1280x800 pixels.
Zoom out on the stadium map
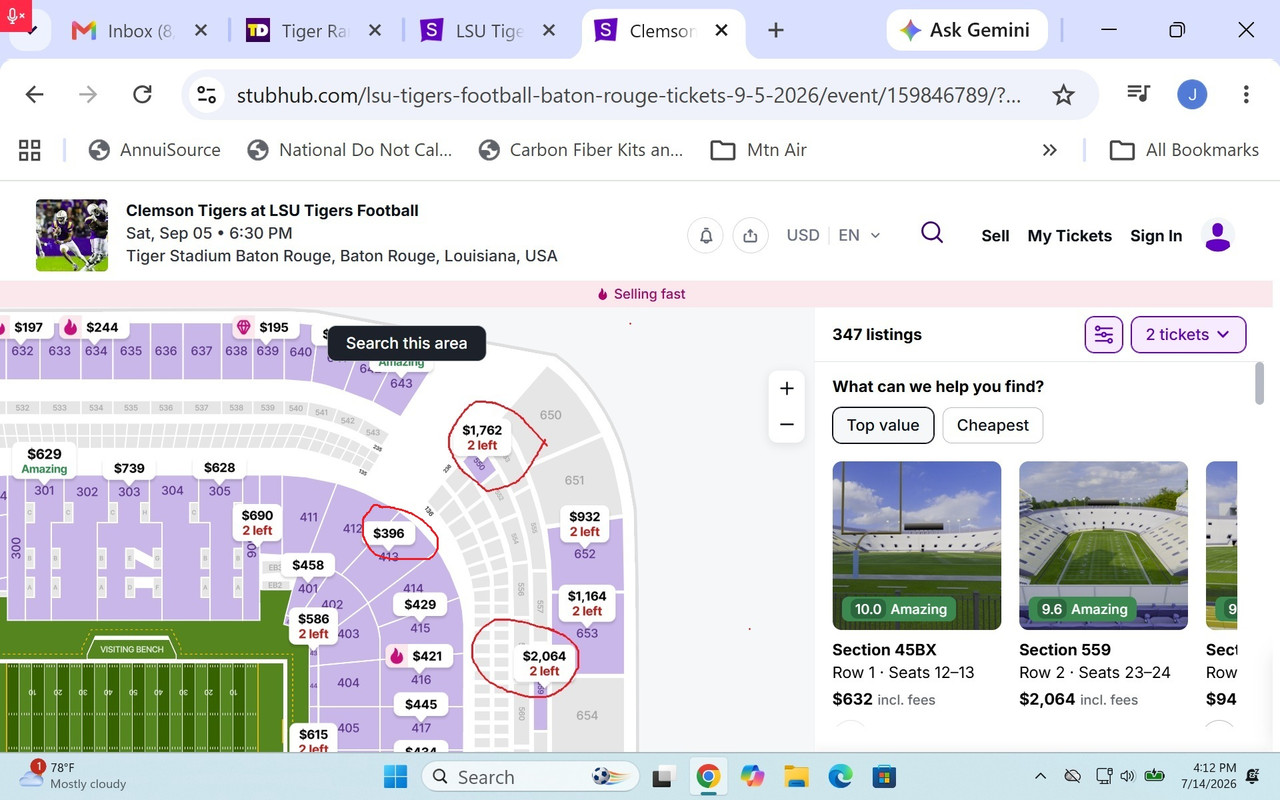click(x=787, y=425)
